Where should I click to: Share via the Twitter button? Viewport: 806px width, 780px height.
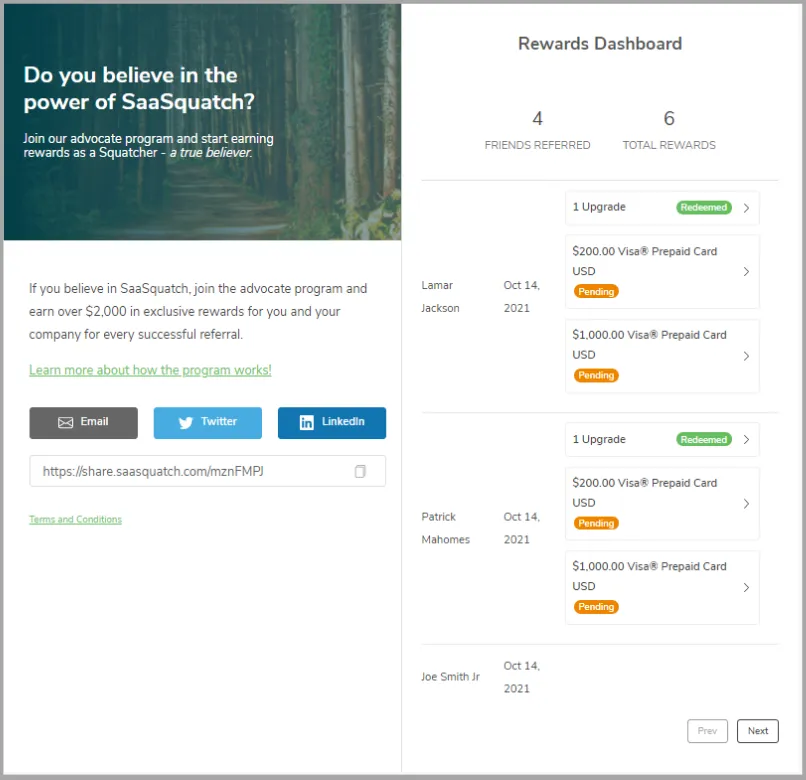click(x=208, y=423)
